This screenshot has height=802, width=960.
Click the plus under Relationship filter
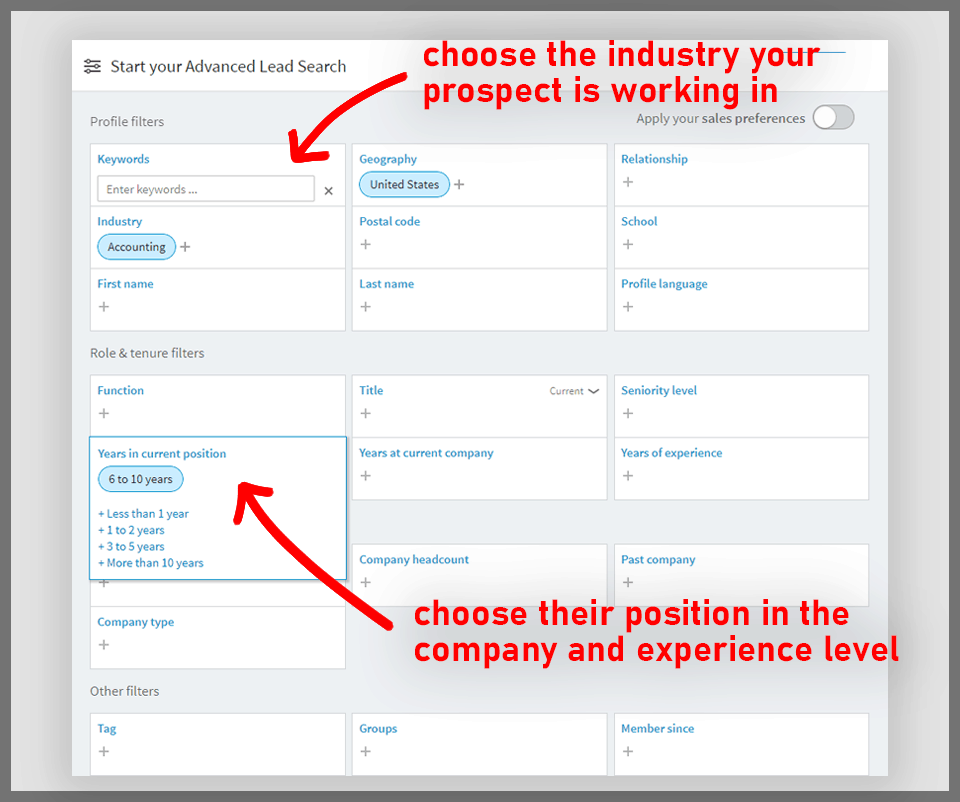pos(627,182)
